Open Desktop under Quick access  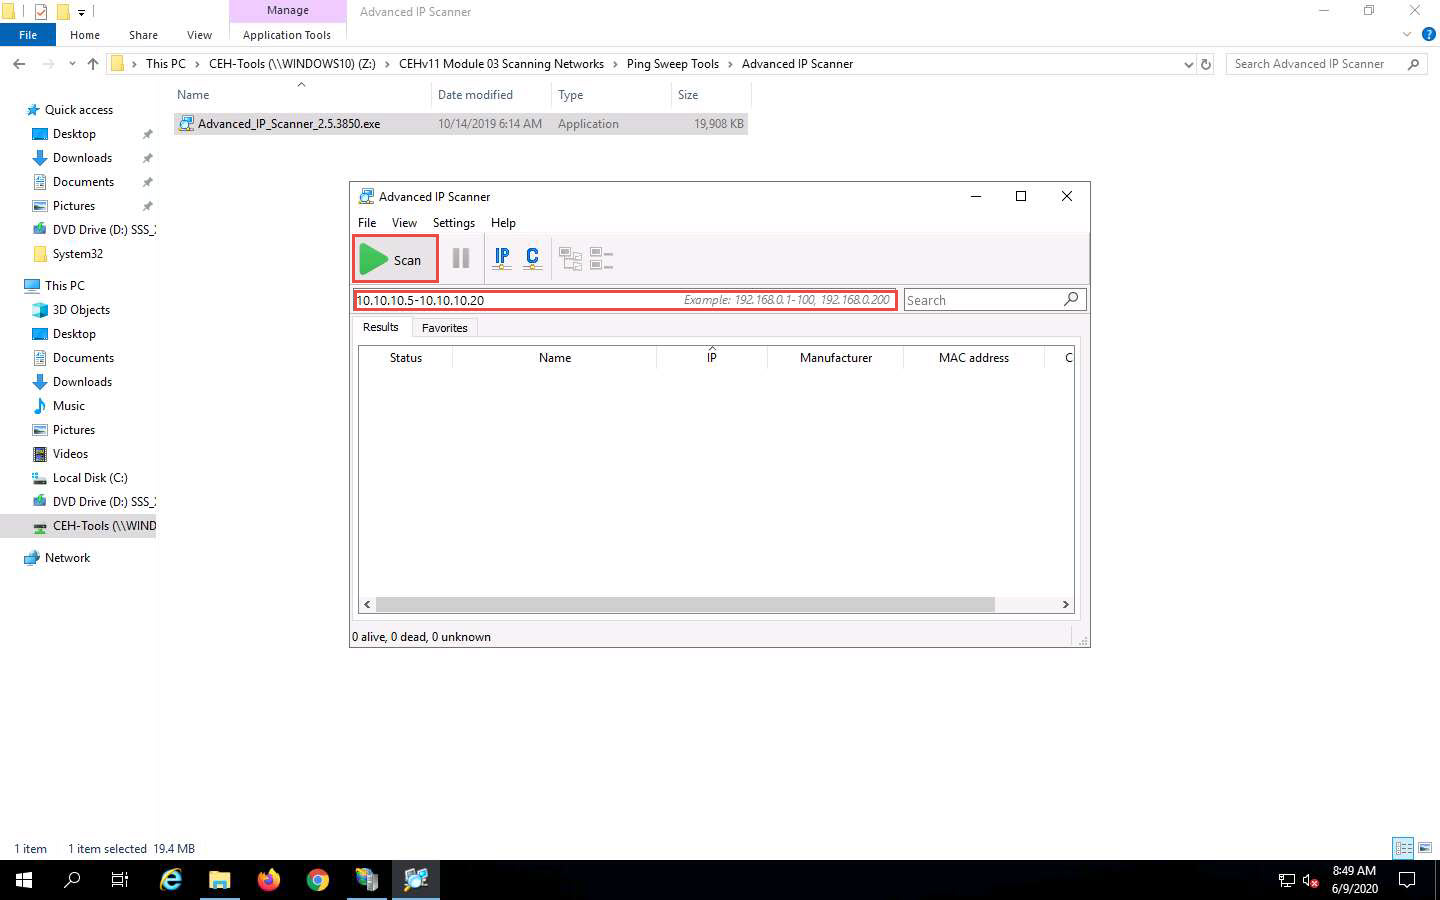click(x=74, y=134)
